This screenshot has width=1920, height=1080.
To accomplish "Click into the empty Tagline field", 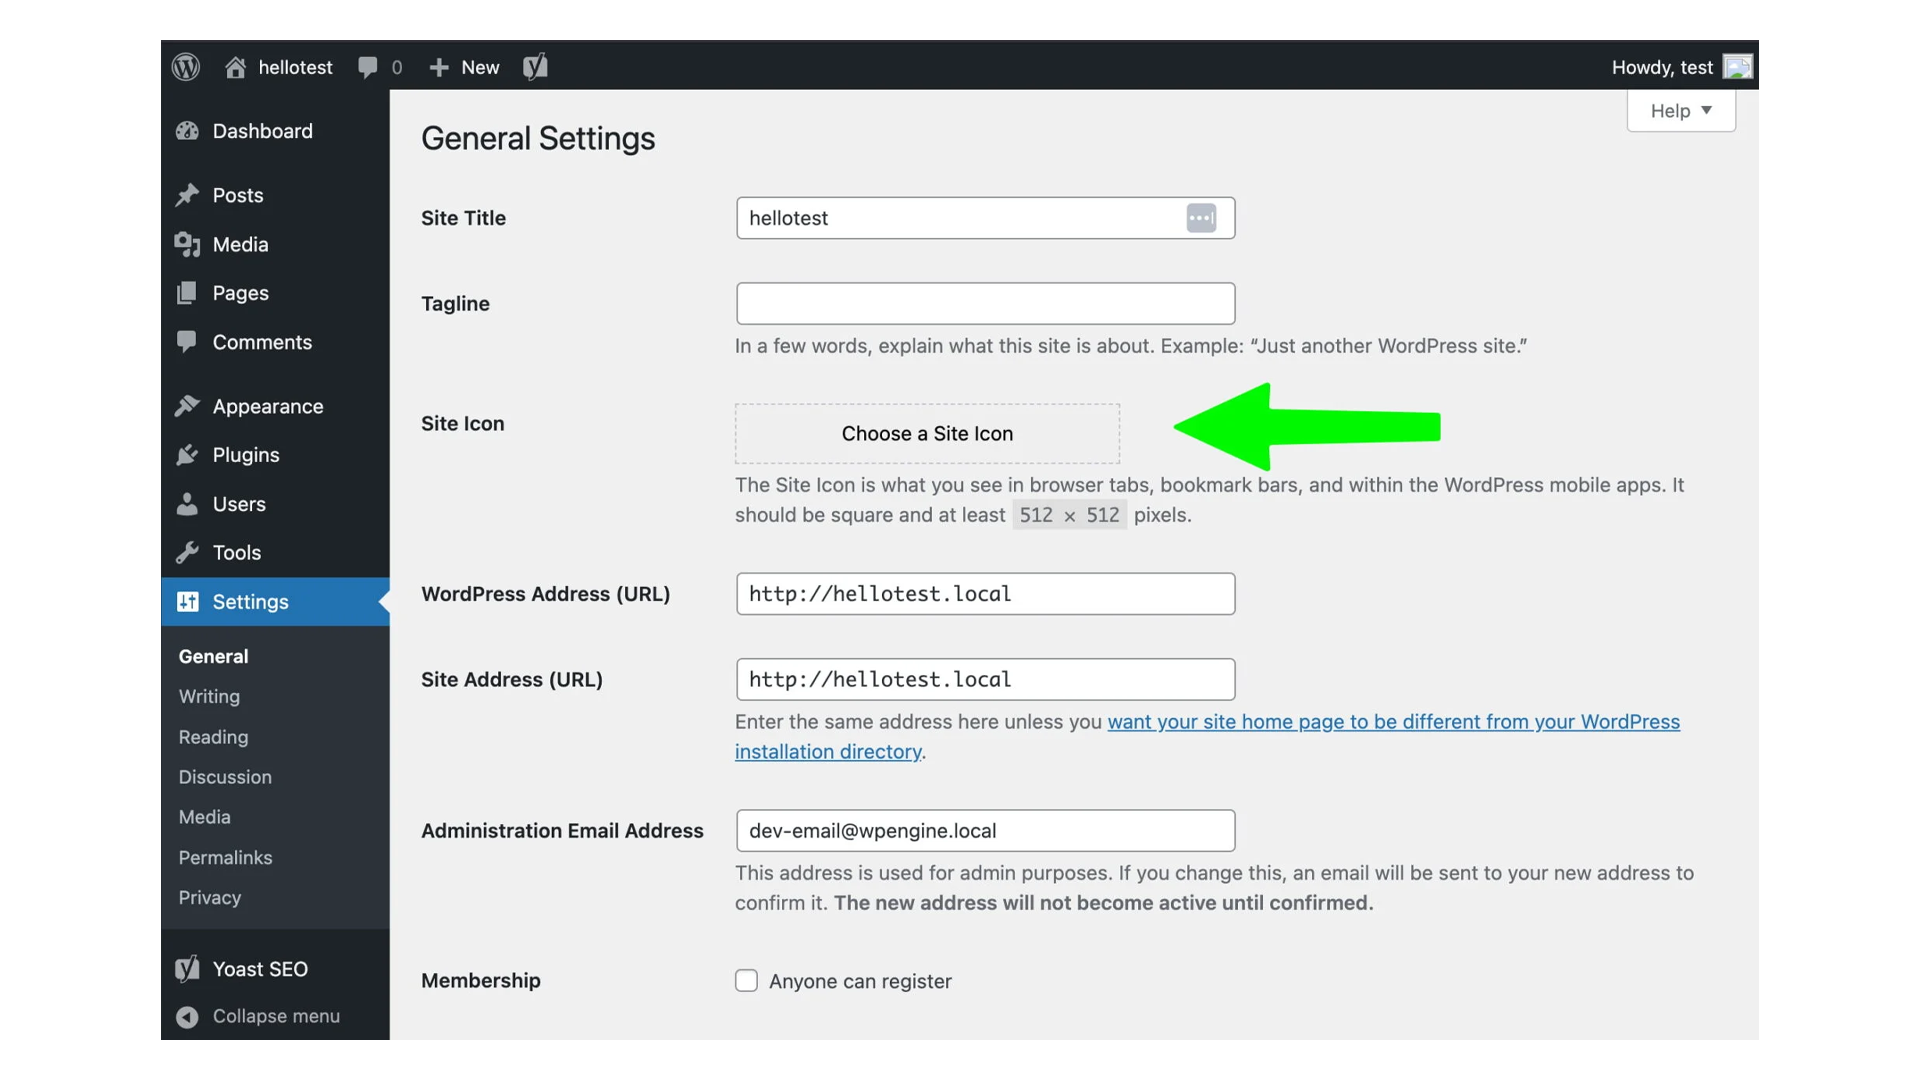I will 985,304.
